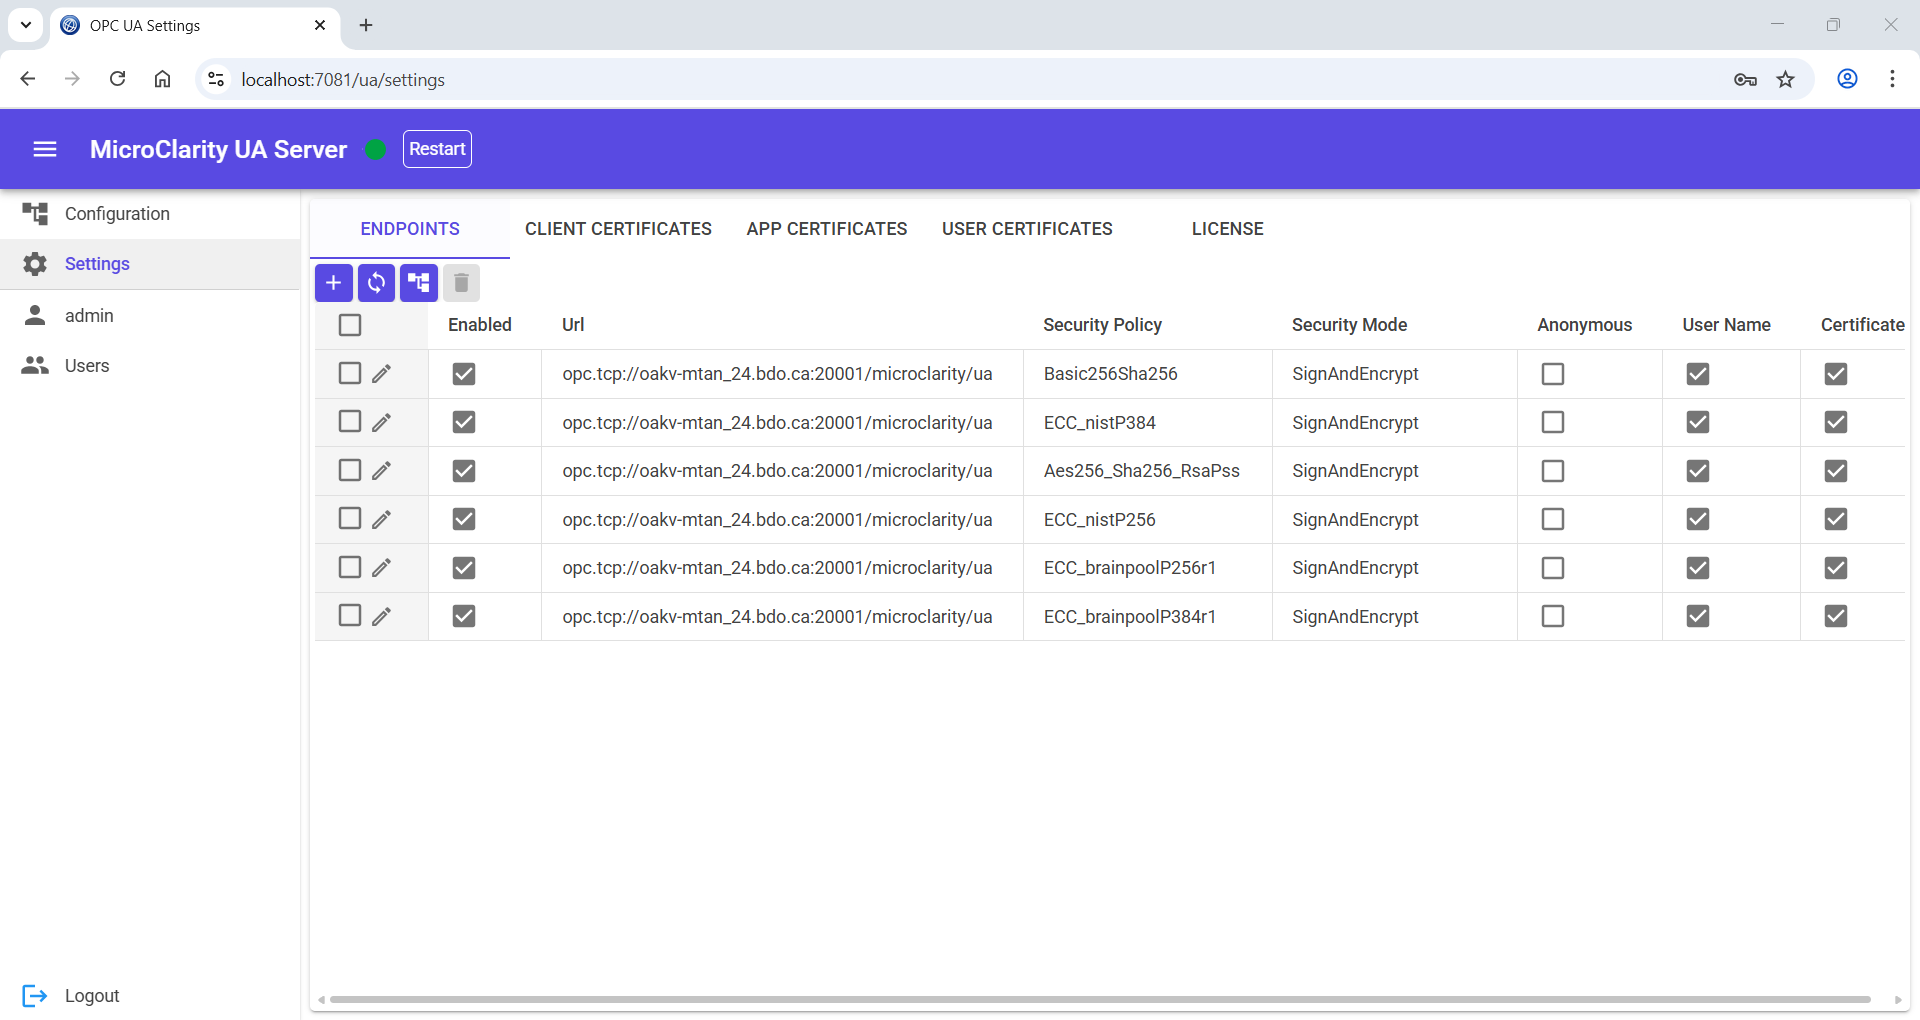Edit the ECC_brainpoolP384r1 endpoint with pencil icon

tap(381, 617)
